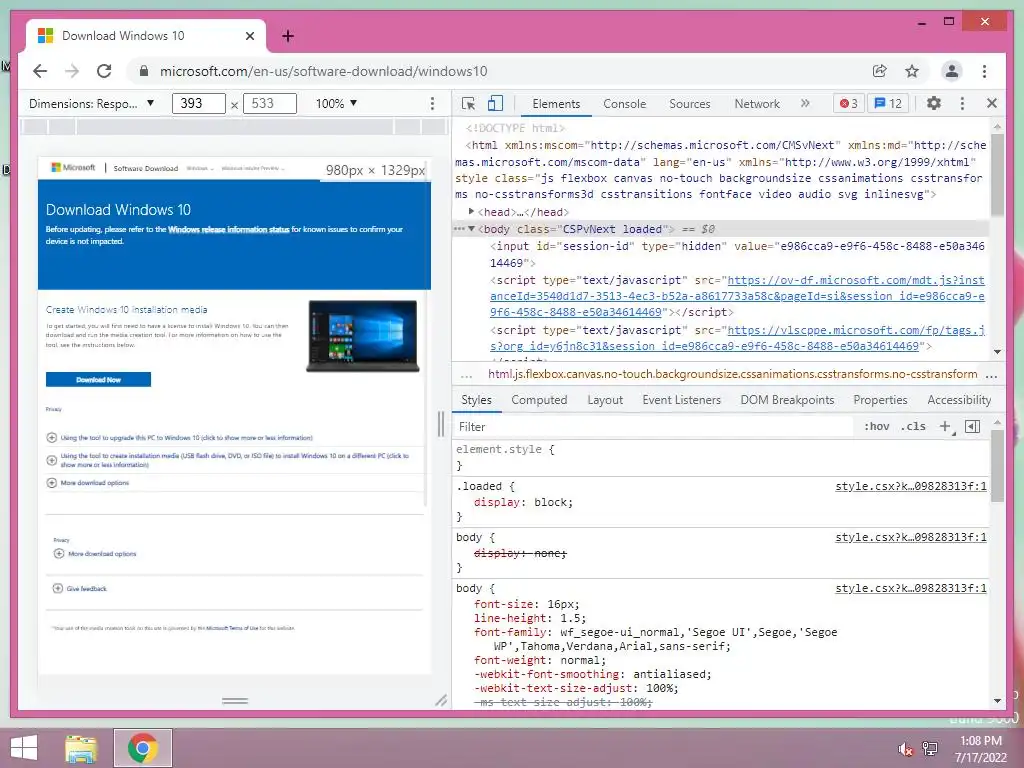Select the Computed tab
1024x768 pixels.
pos(539,400)
